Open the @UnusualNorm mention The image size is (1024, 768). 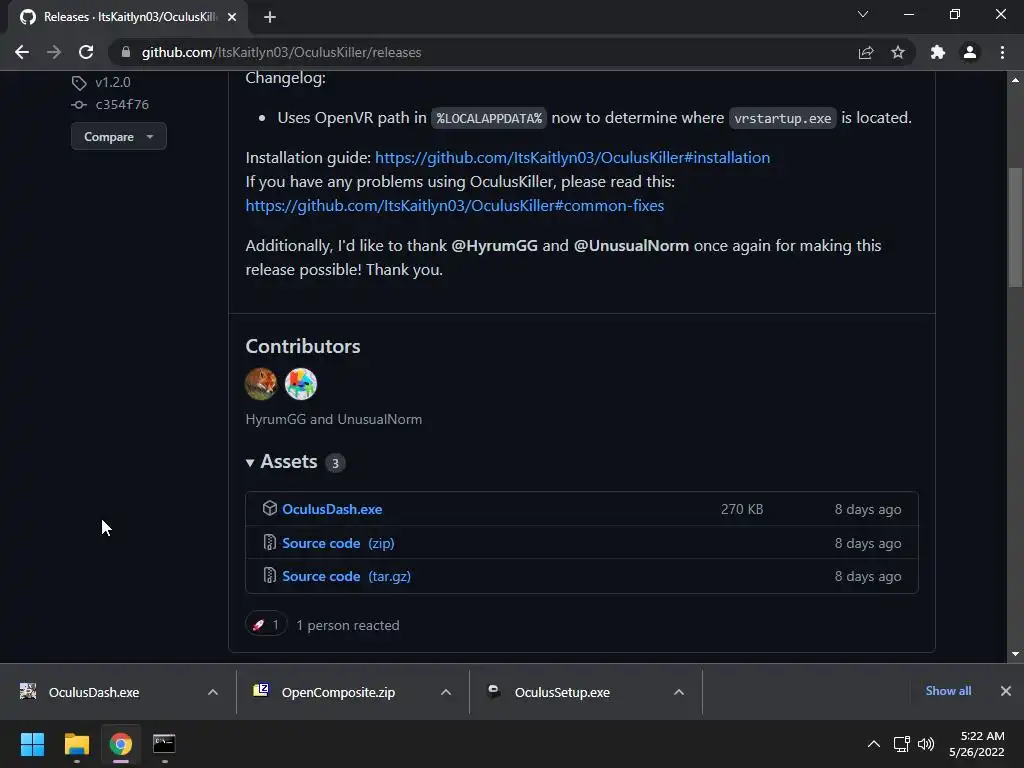[631, 246]
